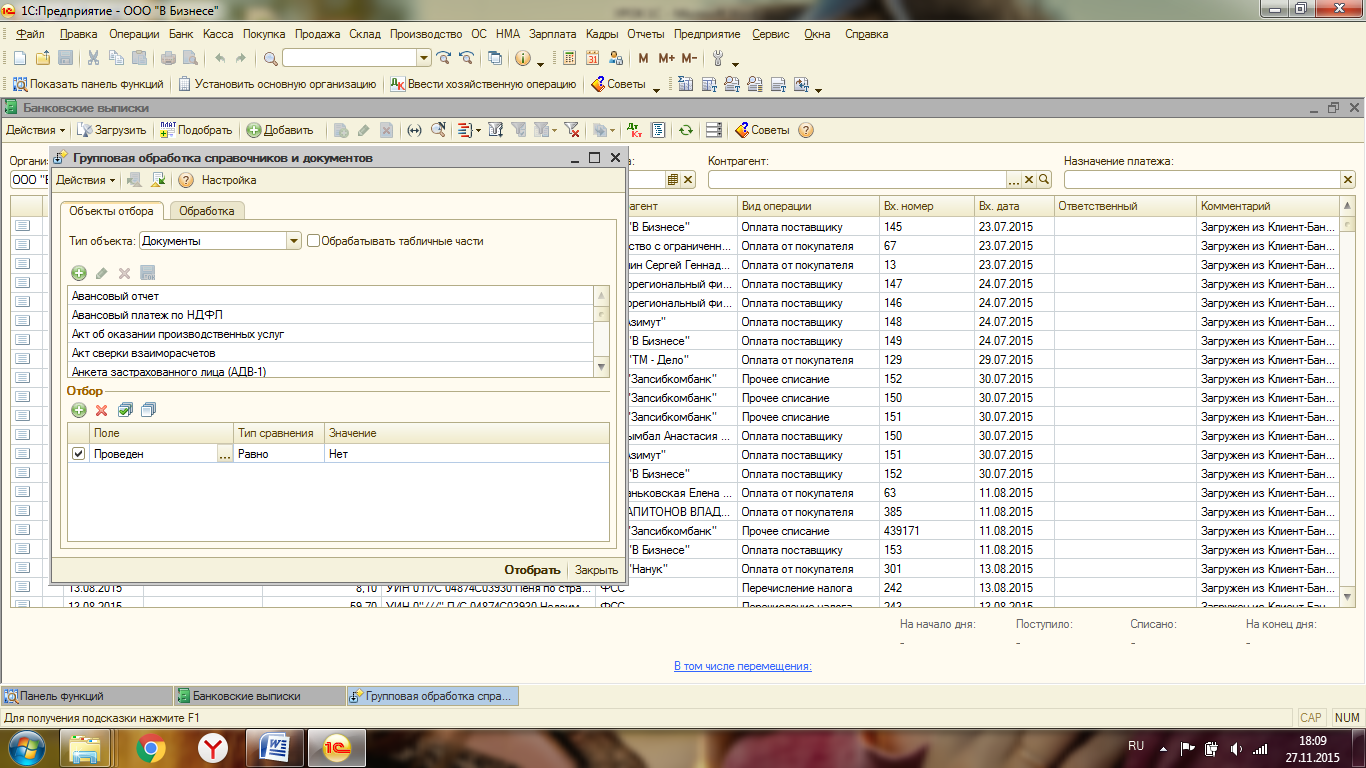Click В том числе перемещения link
The width and height of the screenshot is (1366, 768).
point(743,666)
